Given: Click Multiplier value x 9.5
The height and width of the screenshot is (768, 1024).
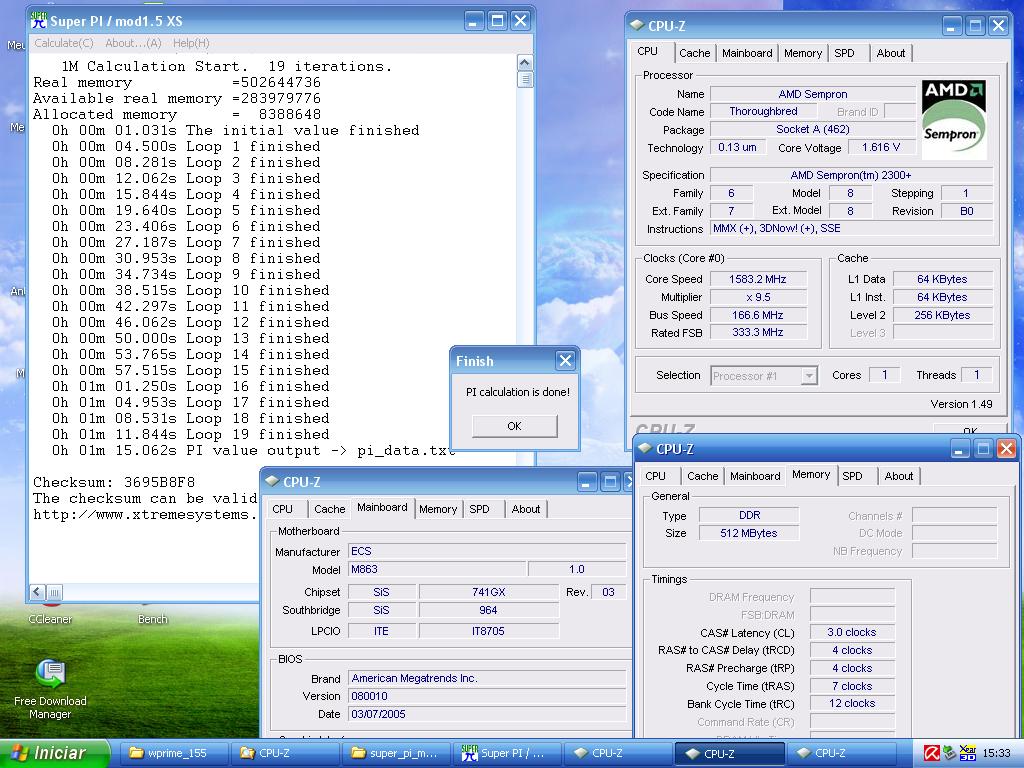Looking at the screenshot, I should [x=758, y=297].
